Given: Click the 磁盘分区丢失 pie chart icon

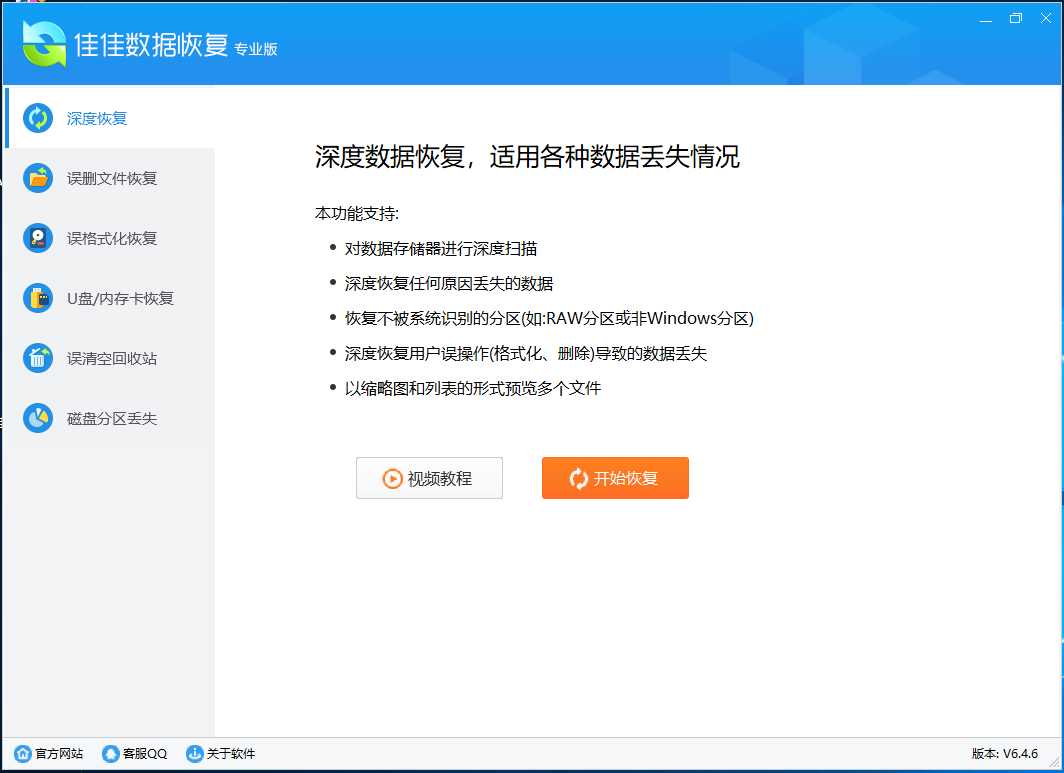Looking at the screenshot, I should click(38, 418).
